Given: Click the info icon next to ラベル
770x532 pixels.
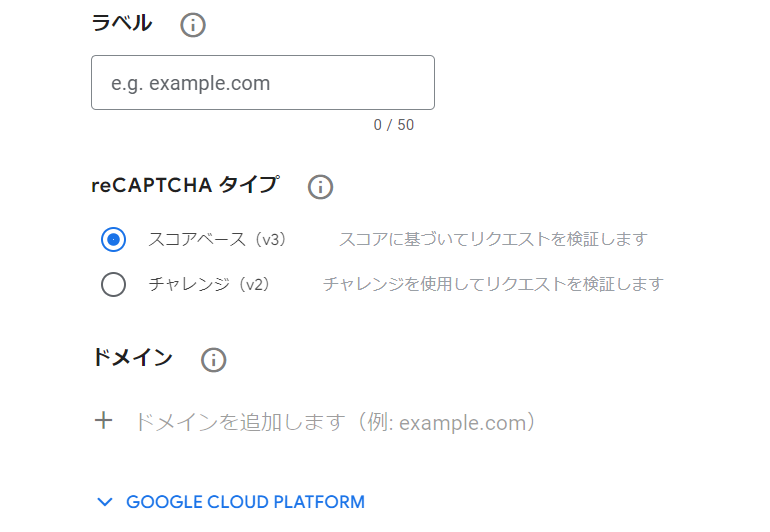Looking at the screenshot, I should [193, 25].
